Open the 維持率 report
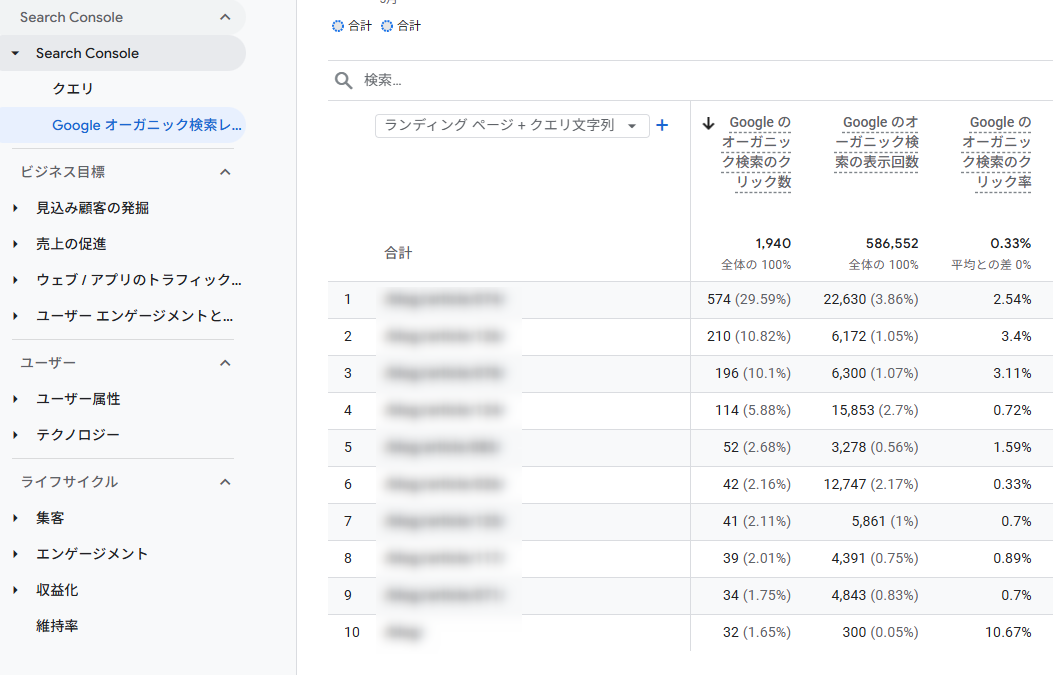Image resolution: width=1053 pixels, height=675 pixels. (x=57, y=626)
